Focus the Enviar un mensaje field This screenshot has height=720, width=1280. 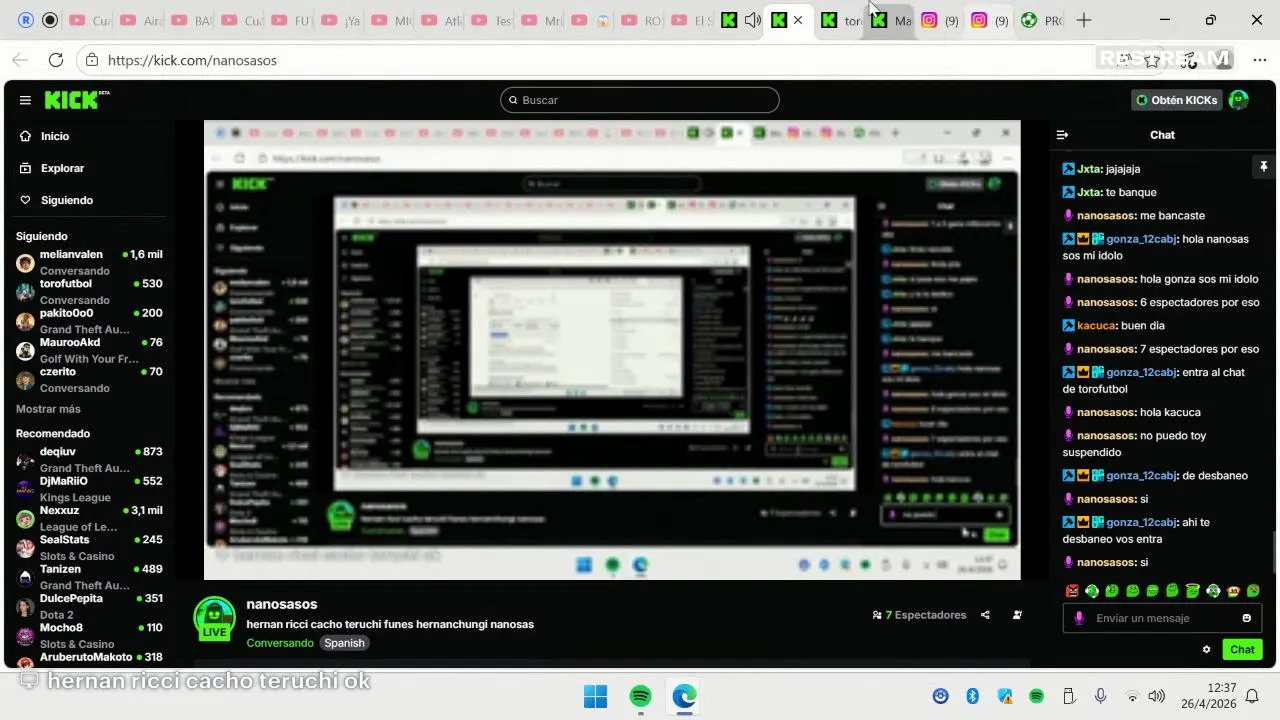1162,618
